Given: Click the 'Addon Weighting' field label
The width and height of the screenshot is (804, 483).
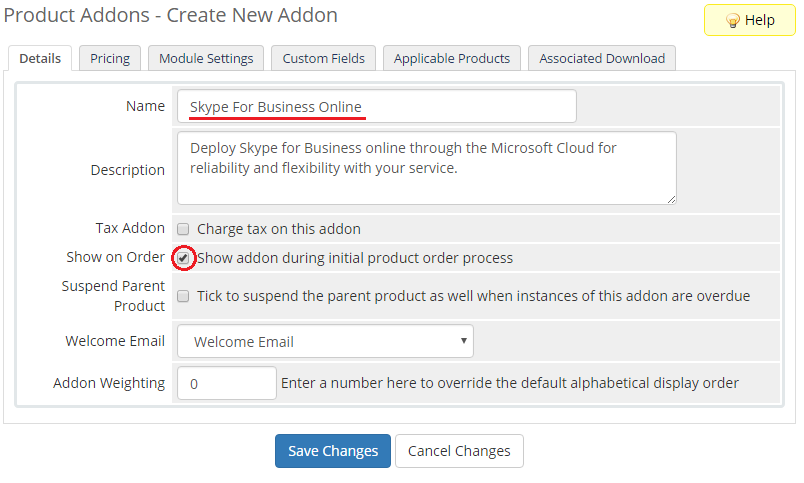Looking at the screenshot, I should (109, 383).
